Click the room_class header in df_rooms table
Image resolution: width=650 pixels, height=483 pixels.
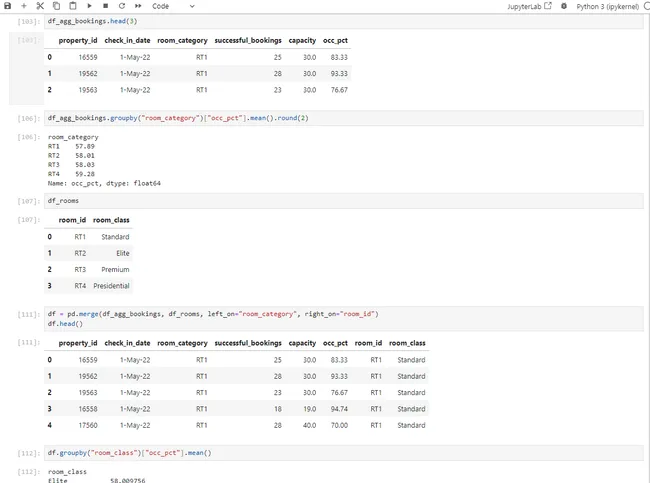point(111,220)
